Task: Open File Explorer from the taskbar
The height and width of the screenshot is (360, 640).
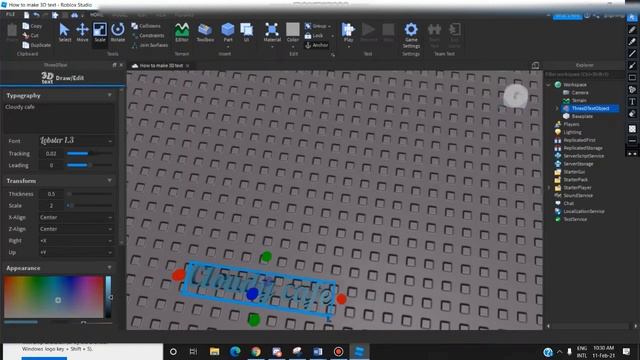Action: click(214, 351)
